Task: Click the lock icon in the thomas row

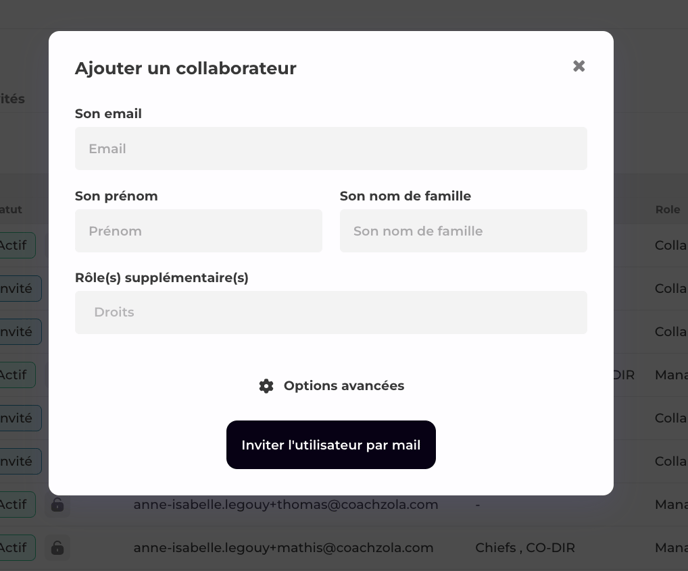Action: point(58,505)
